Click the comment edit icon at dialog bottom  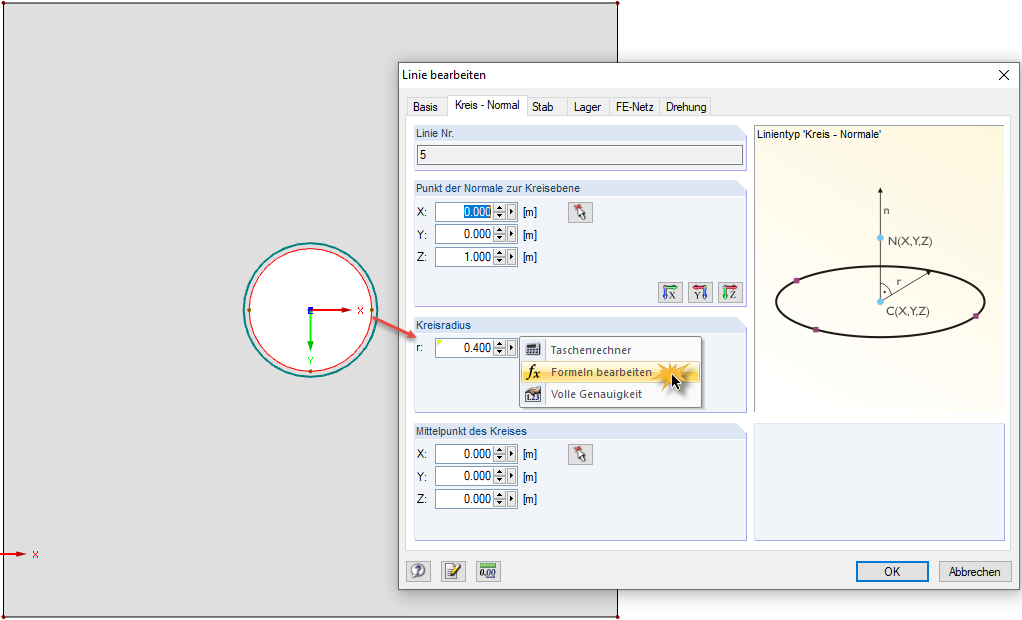pyautogui.click(x=451, y=570)
